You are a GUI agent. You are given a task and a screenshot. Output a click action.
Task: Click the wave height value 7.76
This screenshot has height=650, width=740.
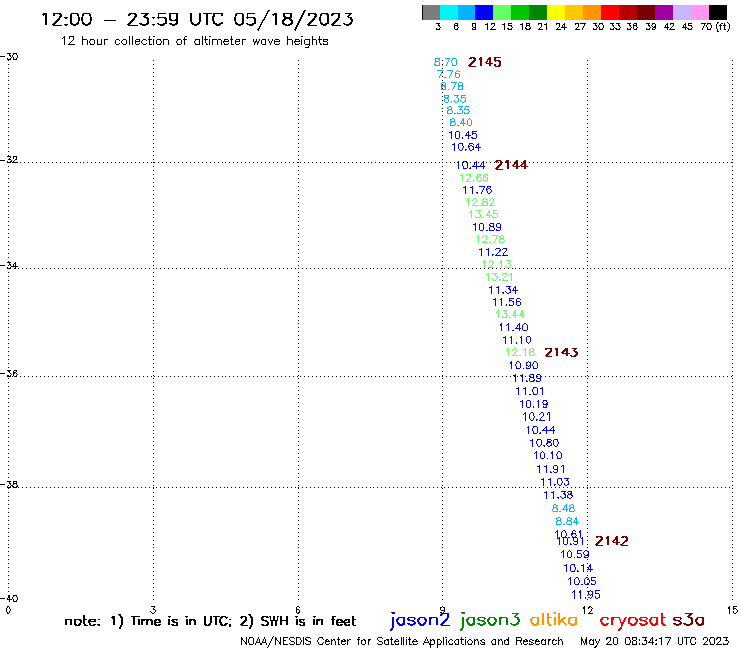click(448, 74)
